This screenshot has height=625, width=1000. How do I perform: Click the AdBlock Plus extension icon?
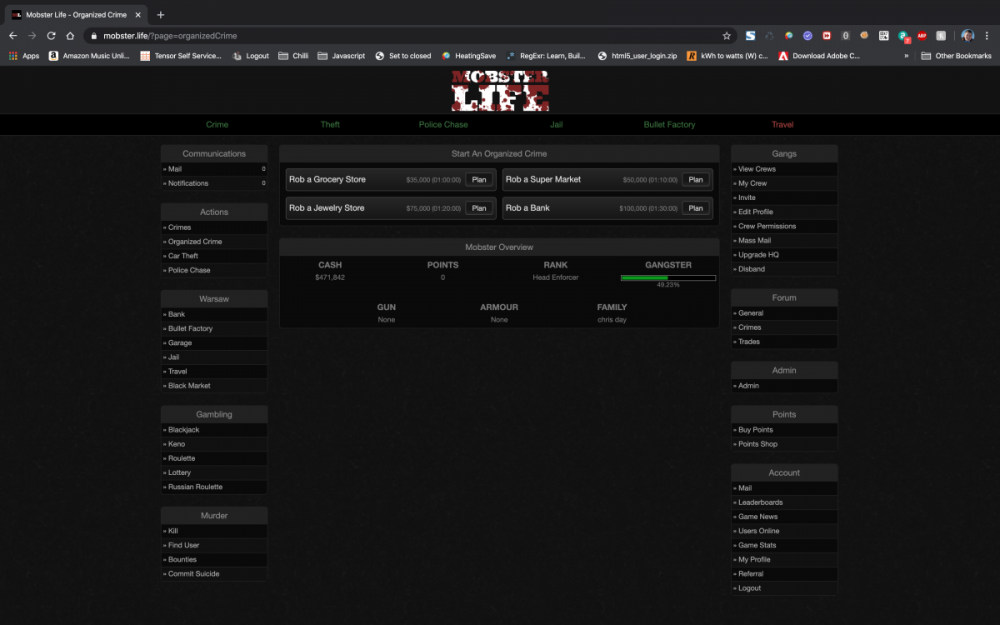click(x=922, y=35)
